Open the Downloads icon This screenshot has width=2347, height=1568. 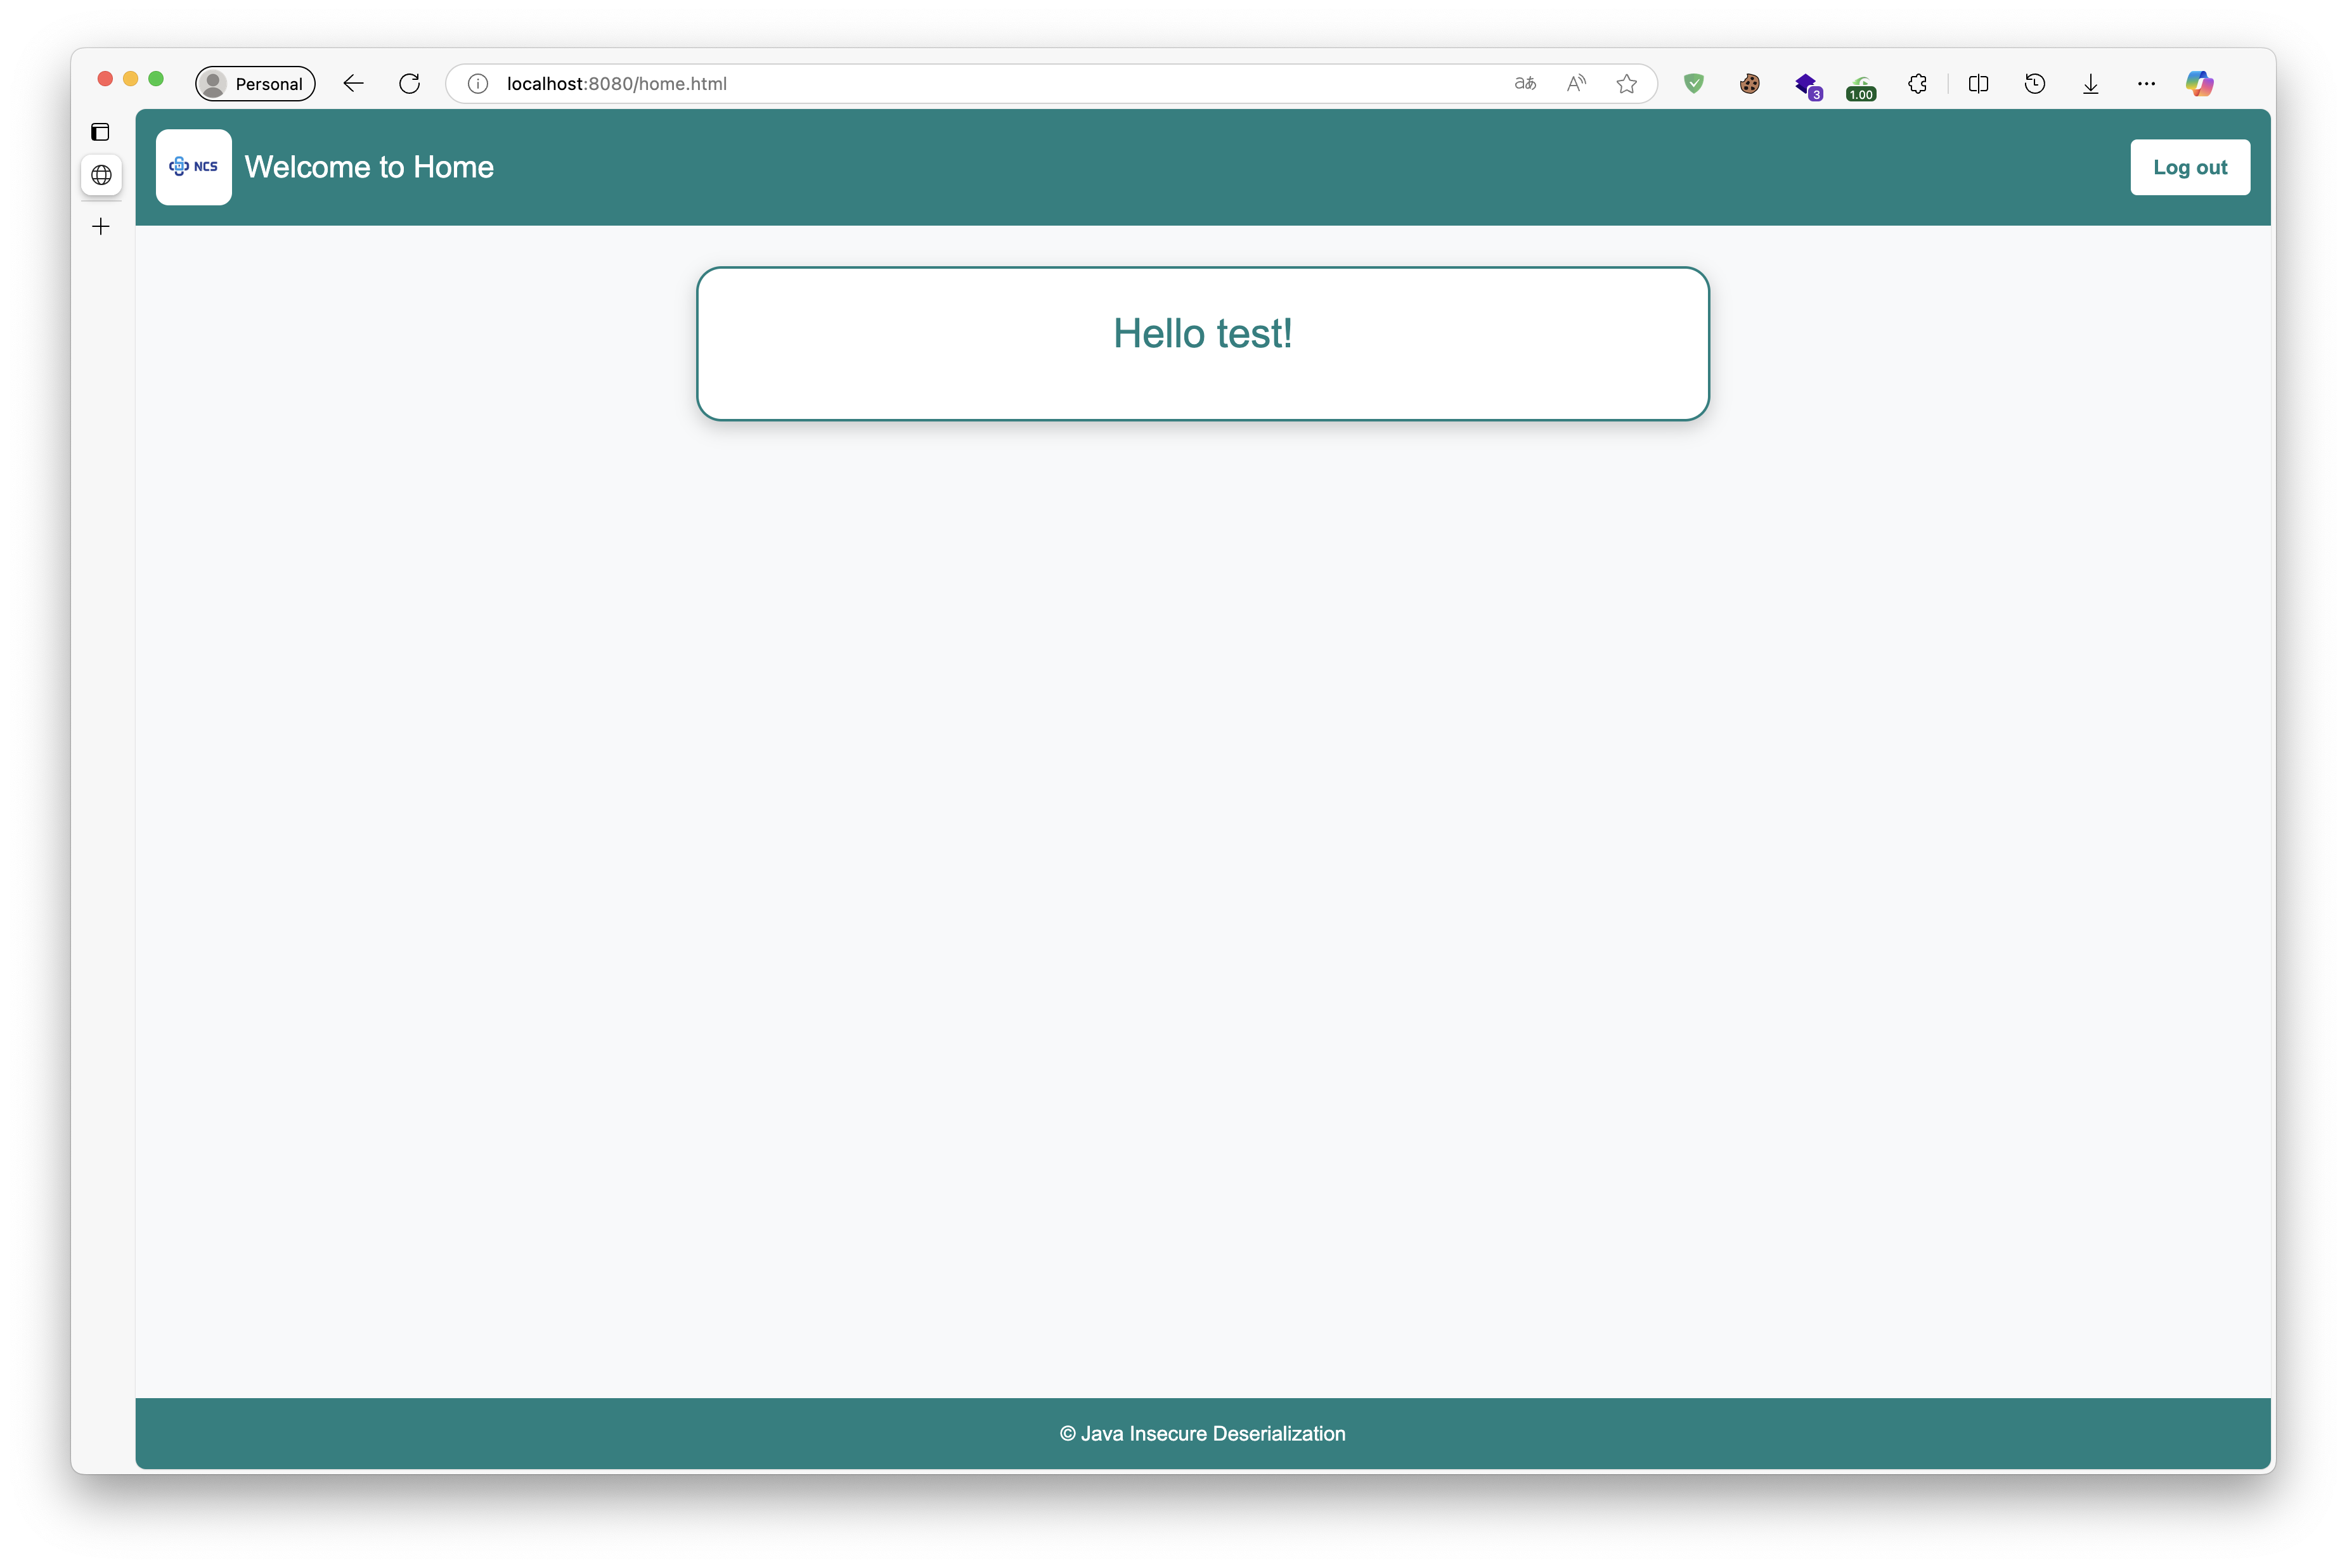[x=2090, y=83]
